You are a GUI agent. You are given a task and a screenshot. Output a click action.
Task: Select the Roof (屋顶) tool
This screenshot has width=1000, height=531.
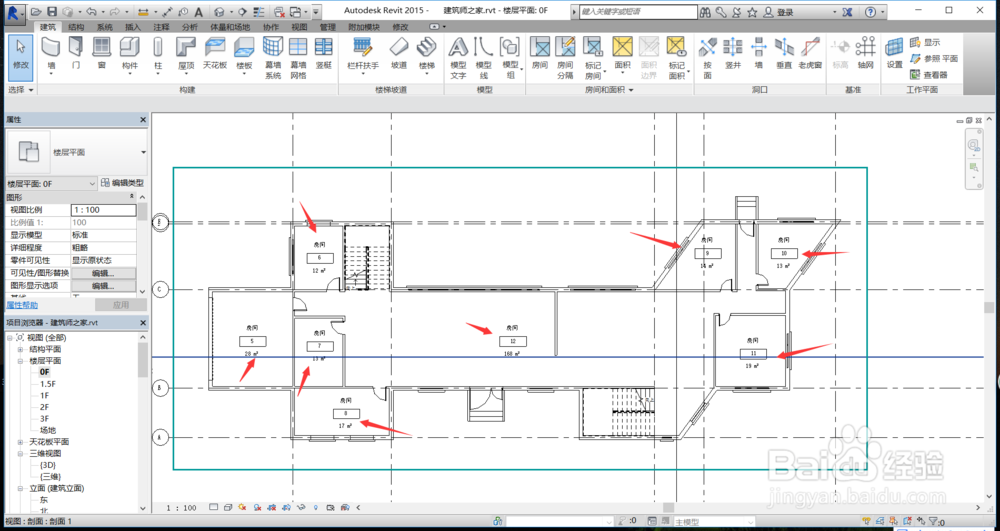tap(186, 54)
